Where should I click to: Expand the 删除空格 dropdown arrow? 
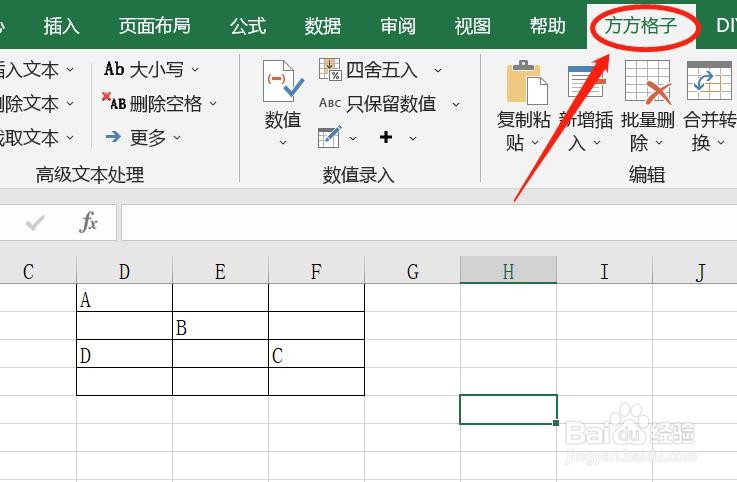coord(213,103)
